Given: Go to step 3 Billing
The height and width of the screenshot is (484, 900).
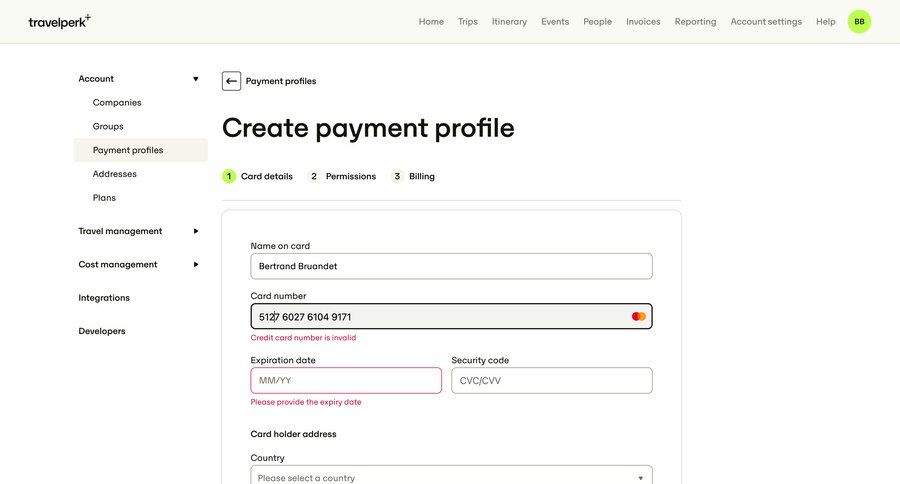Looking at the screenshot, I should (413, 176).
